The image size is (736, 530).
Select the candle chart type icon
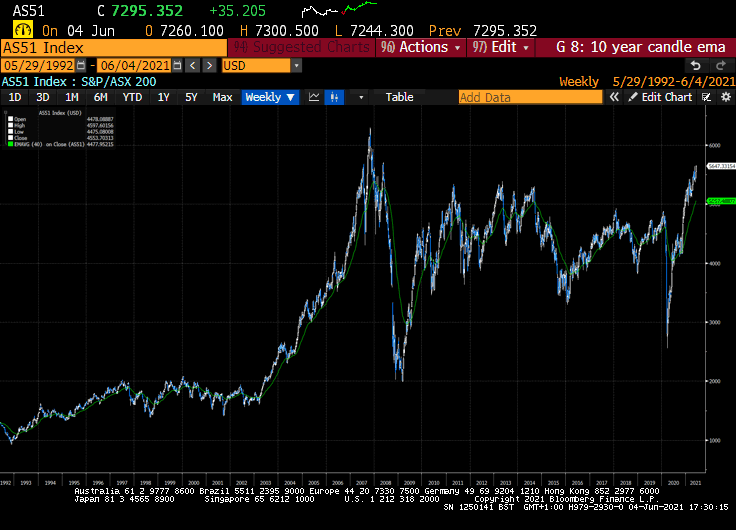[x=334, y=97]
